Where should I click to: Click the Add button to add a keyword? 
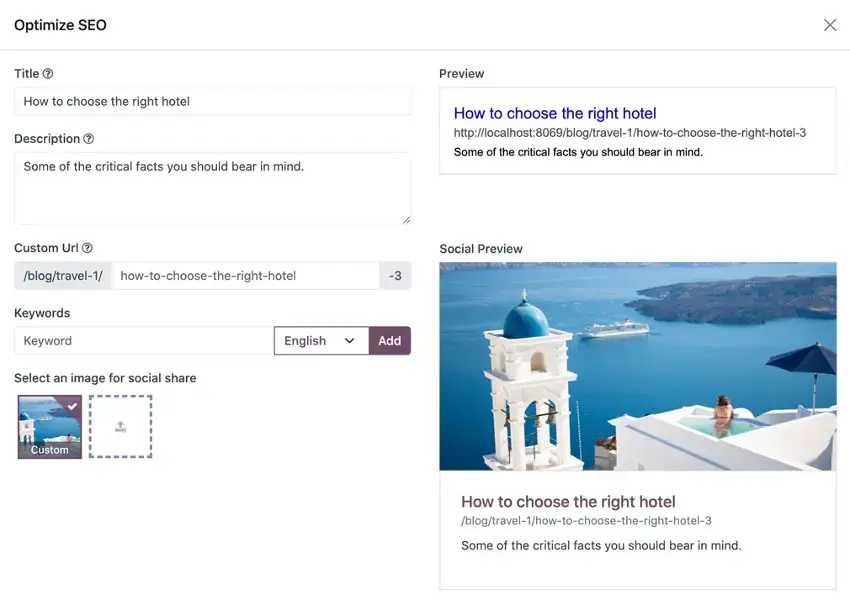pos(389,340)
